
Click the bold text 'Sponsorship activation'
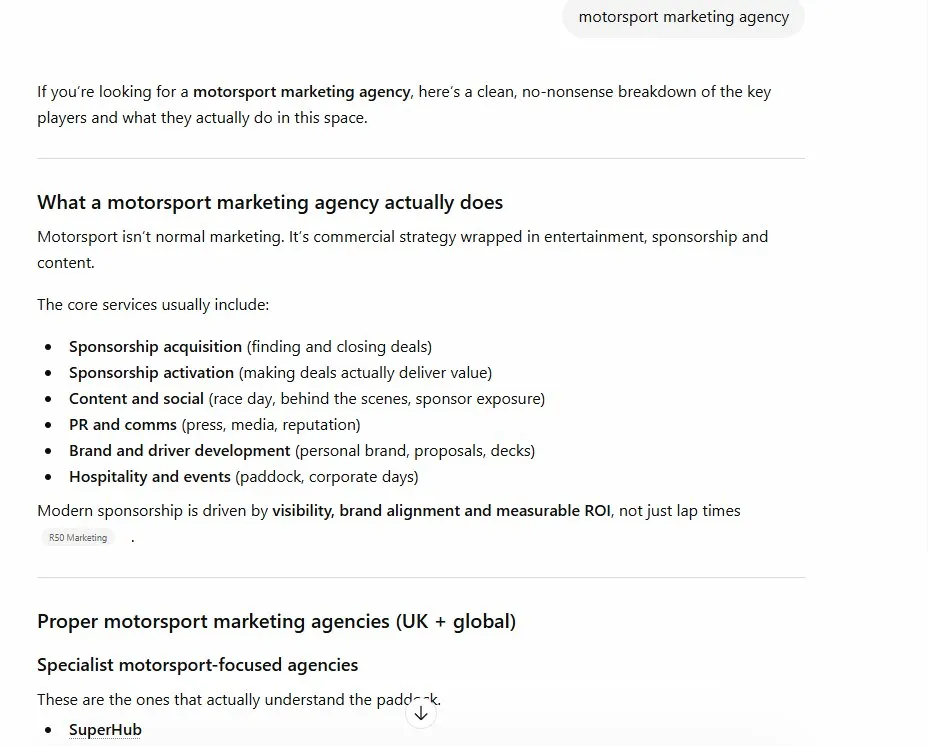[151, 372]
